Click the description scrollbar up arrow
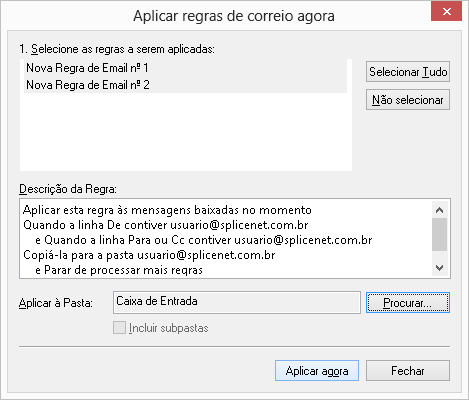This screenshot has height=400, width=469. pos(439,210)
